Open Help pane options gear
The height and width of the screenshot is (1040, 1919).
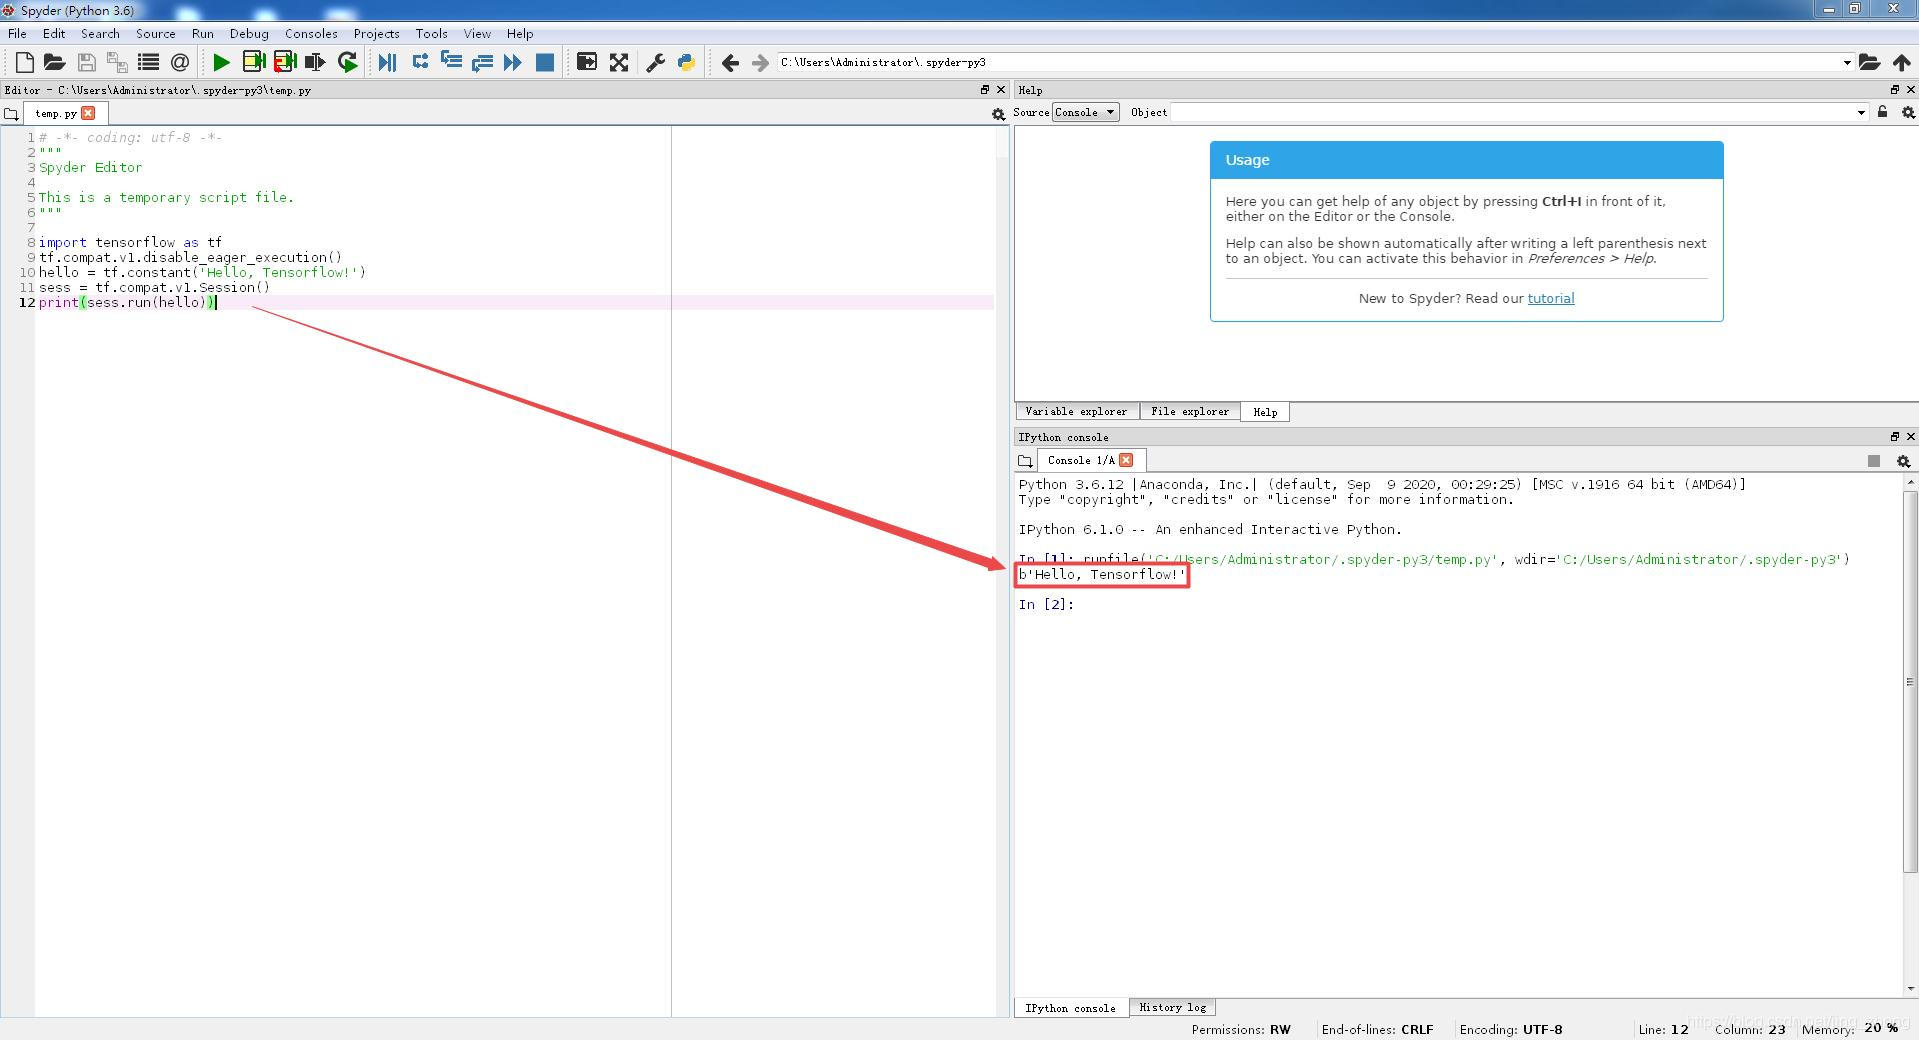(x=1908, y=112)
